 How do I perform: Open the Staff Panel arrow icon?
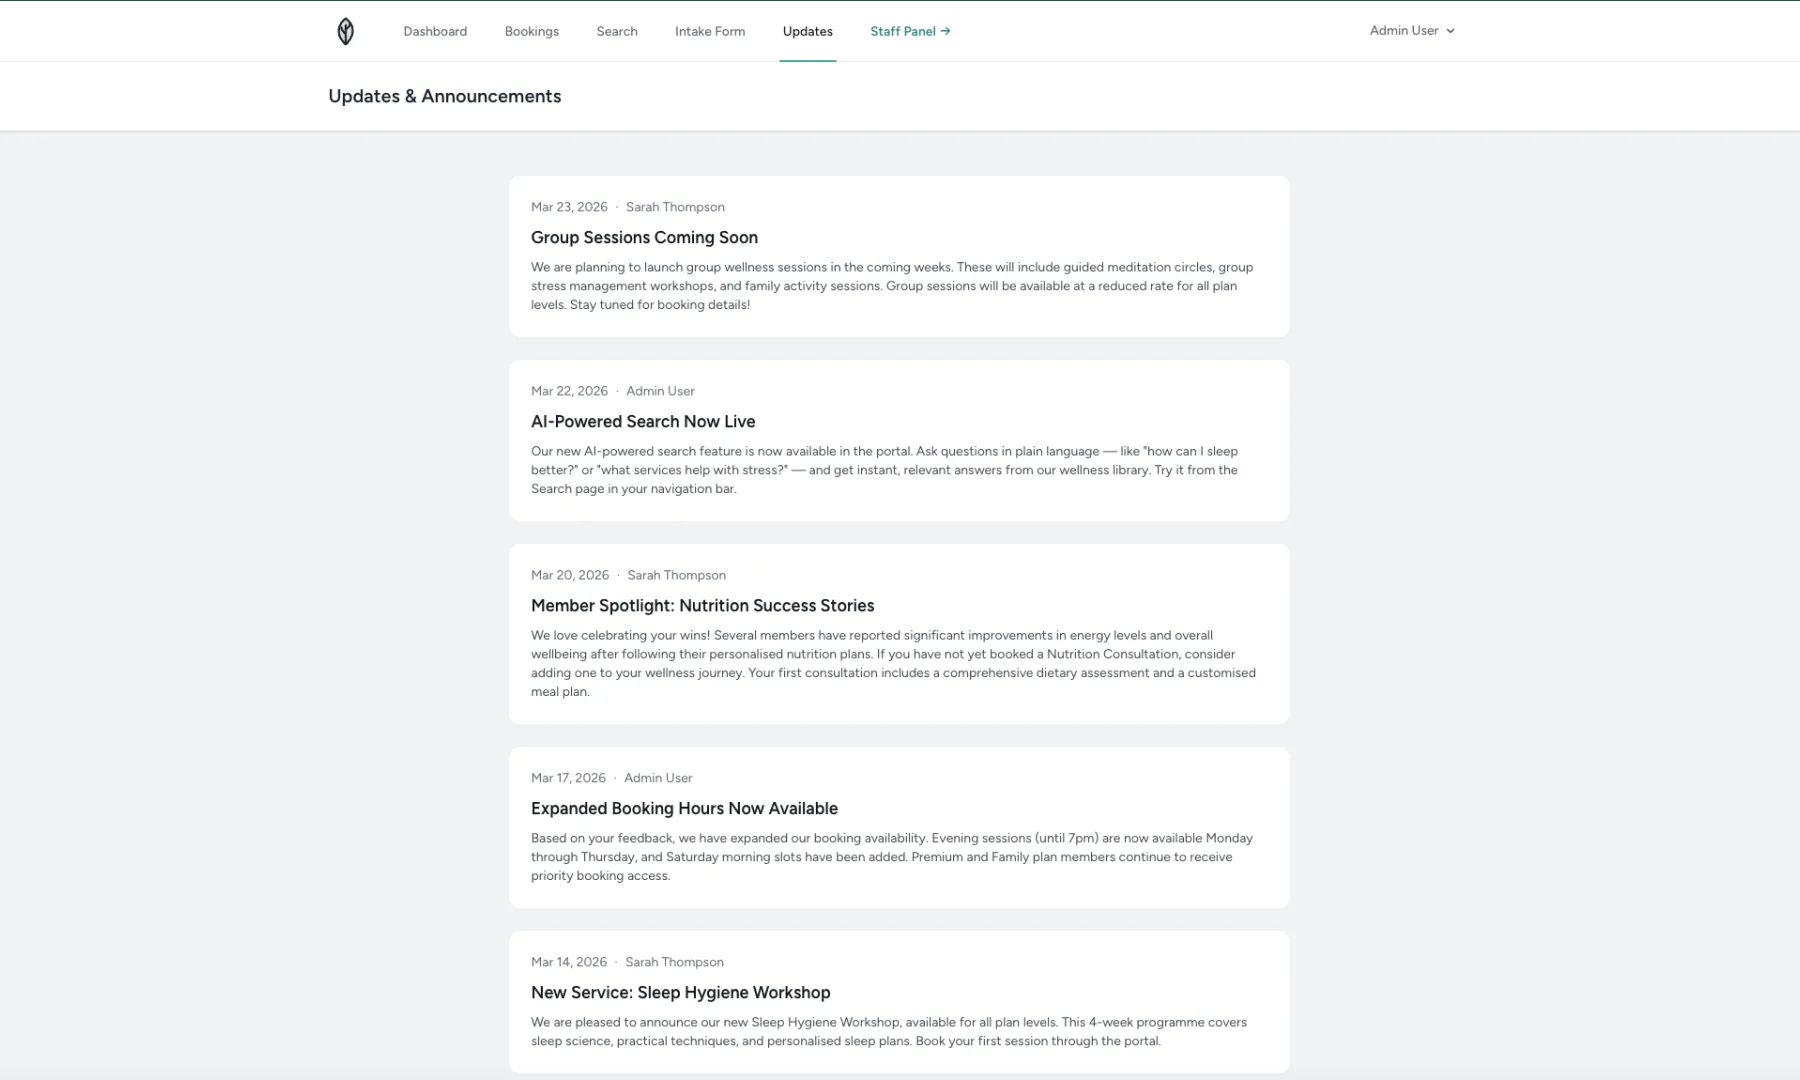pos(946,31)
